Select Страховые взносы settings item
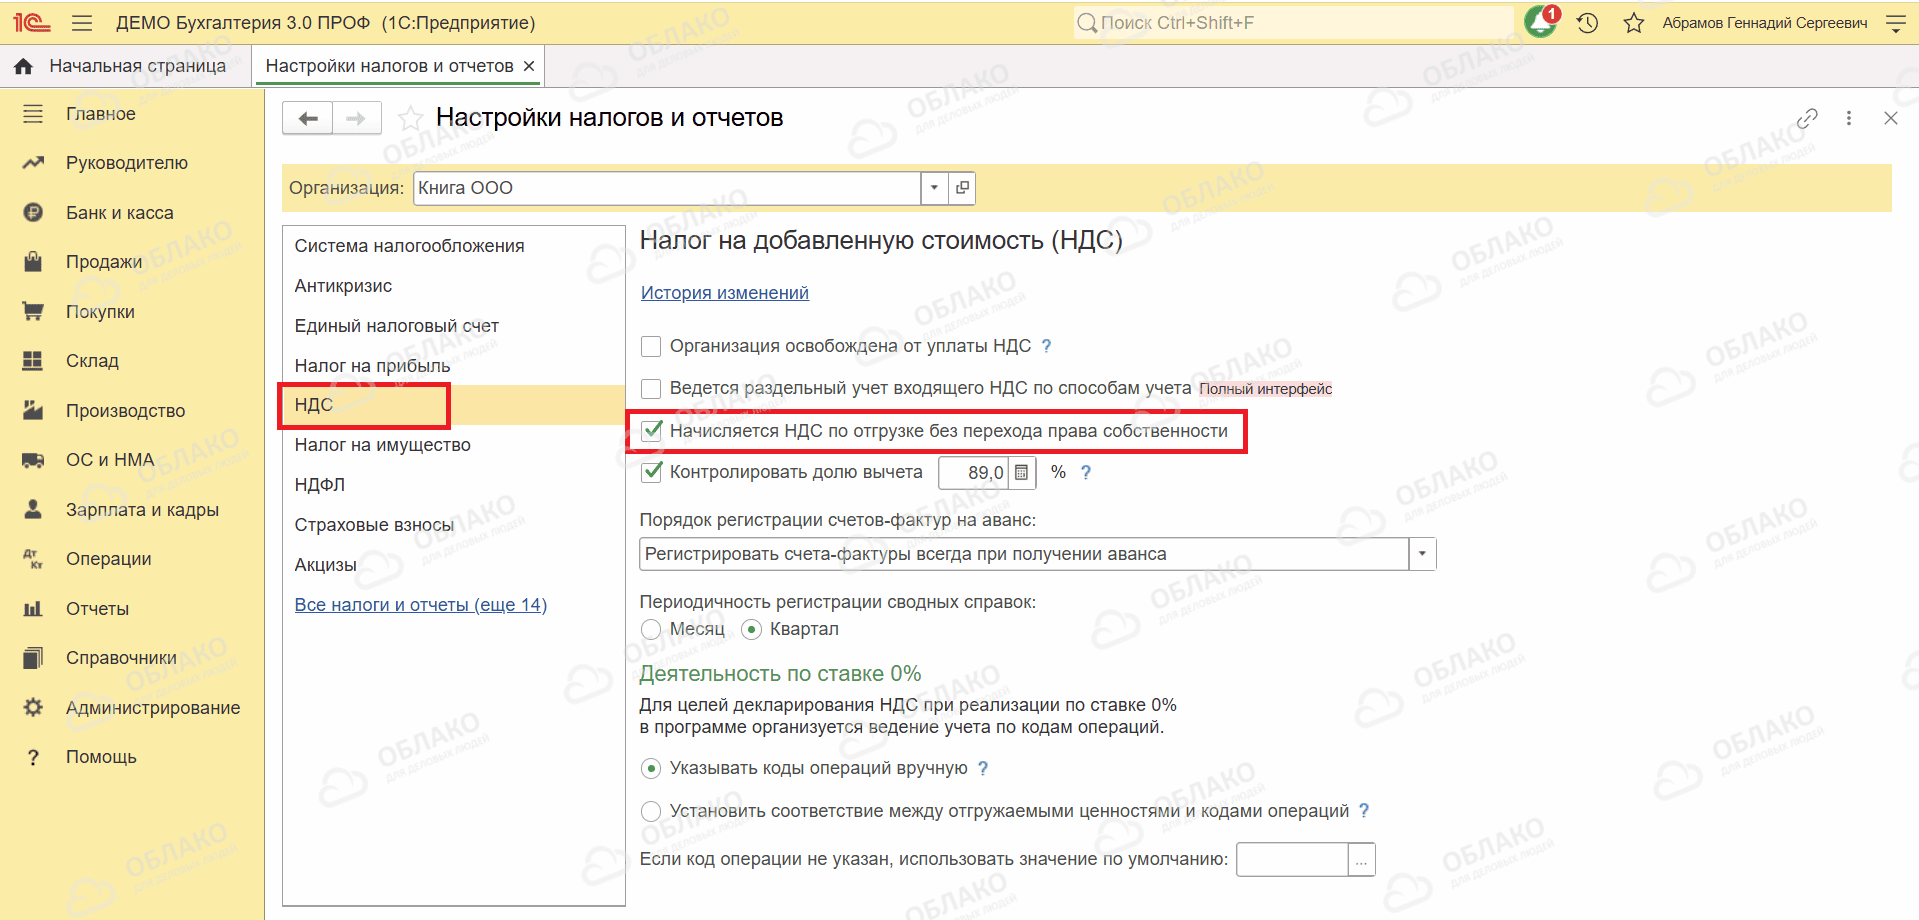 point(454,525)
